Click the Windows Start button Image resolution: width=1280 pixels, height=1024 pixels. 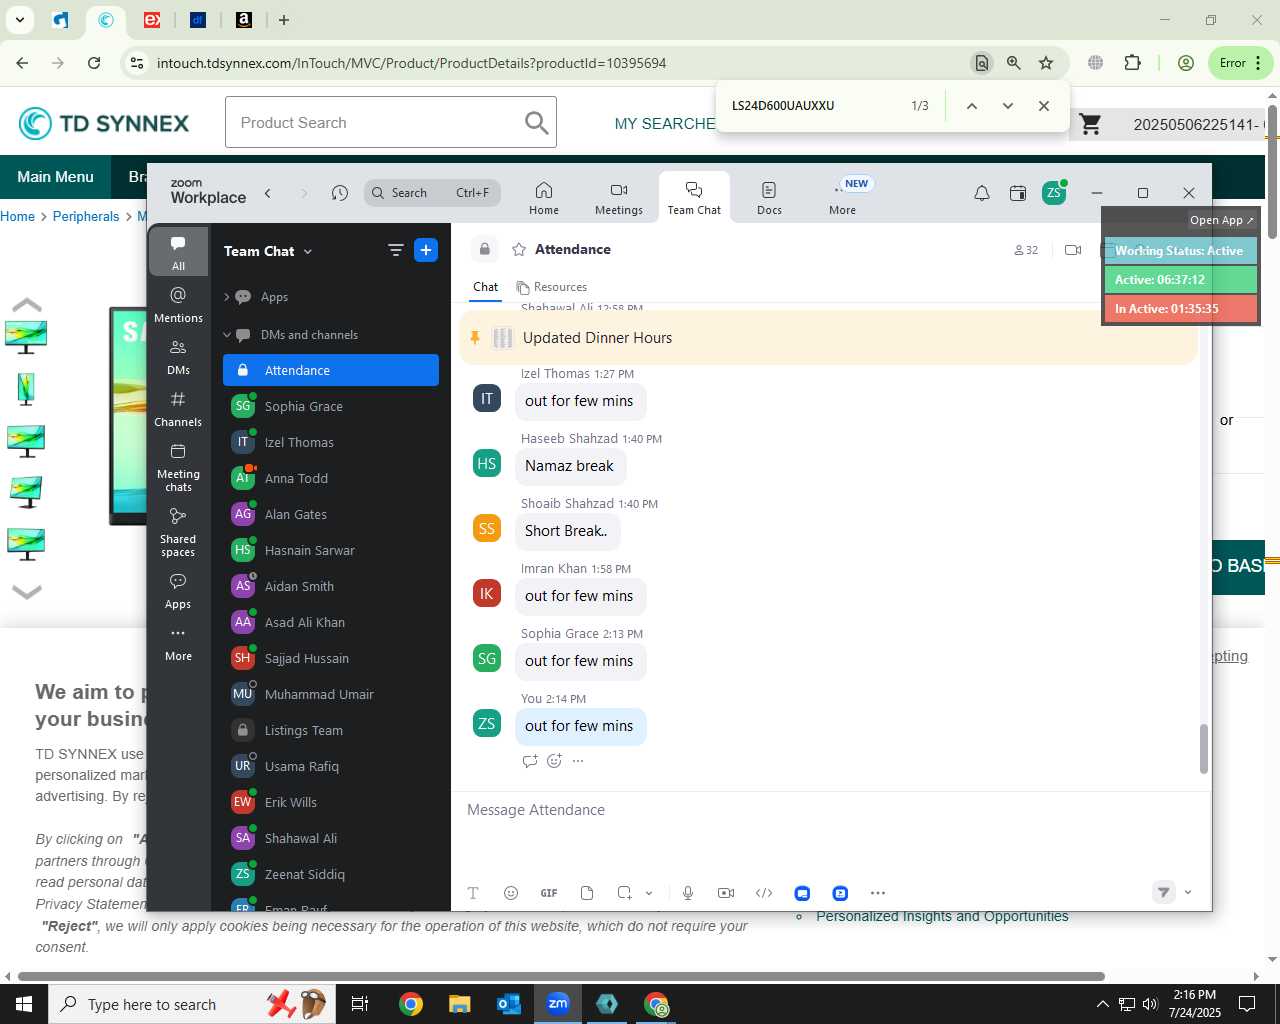tap(24, 1004)
